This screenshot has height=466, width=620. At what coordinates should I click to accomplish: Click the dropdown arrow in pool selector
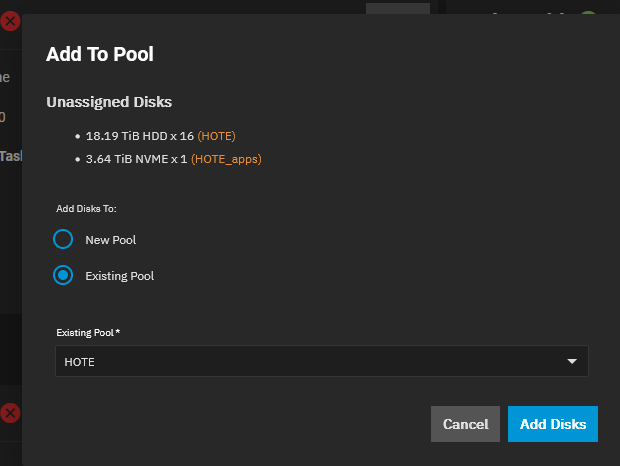[572, 362]
